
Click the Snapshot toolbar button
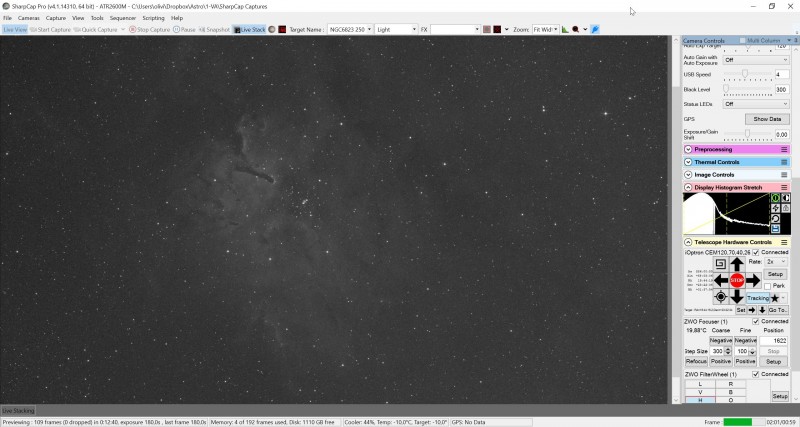[x=214, y=30]
